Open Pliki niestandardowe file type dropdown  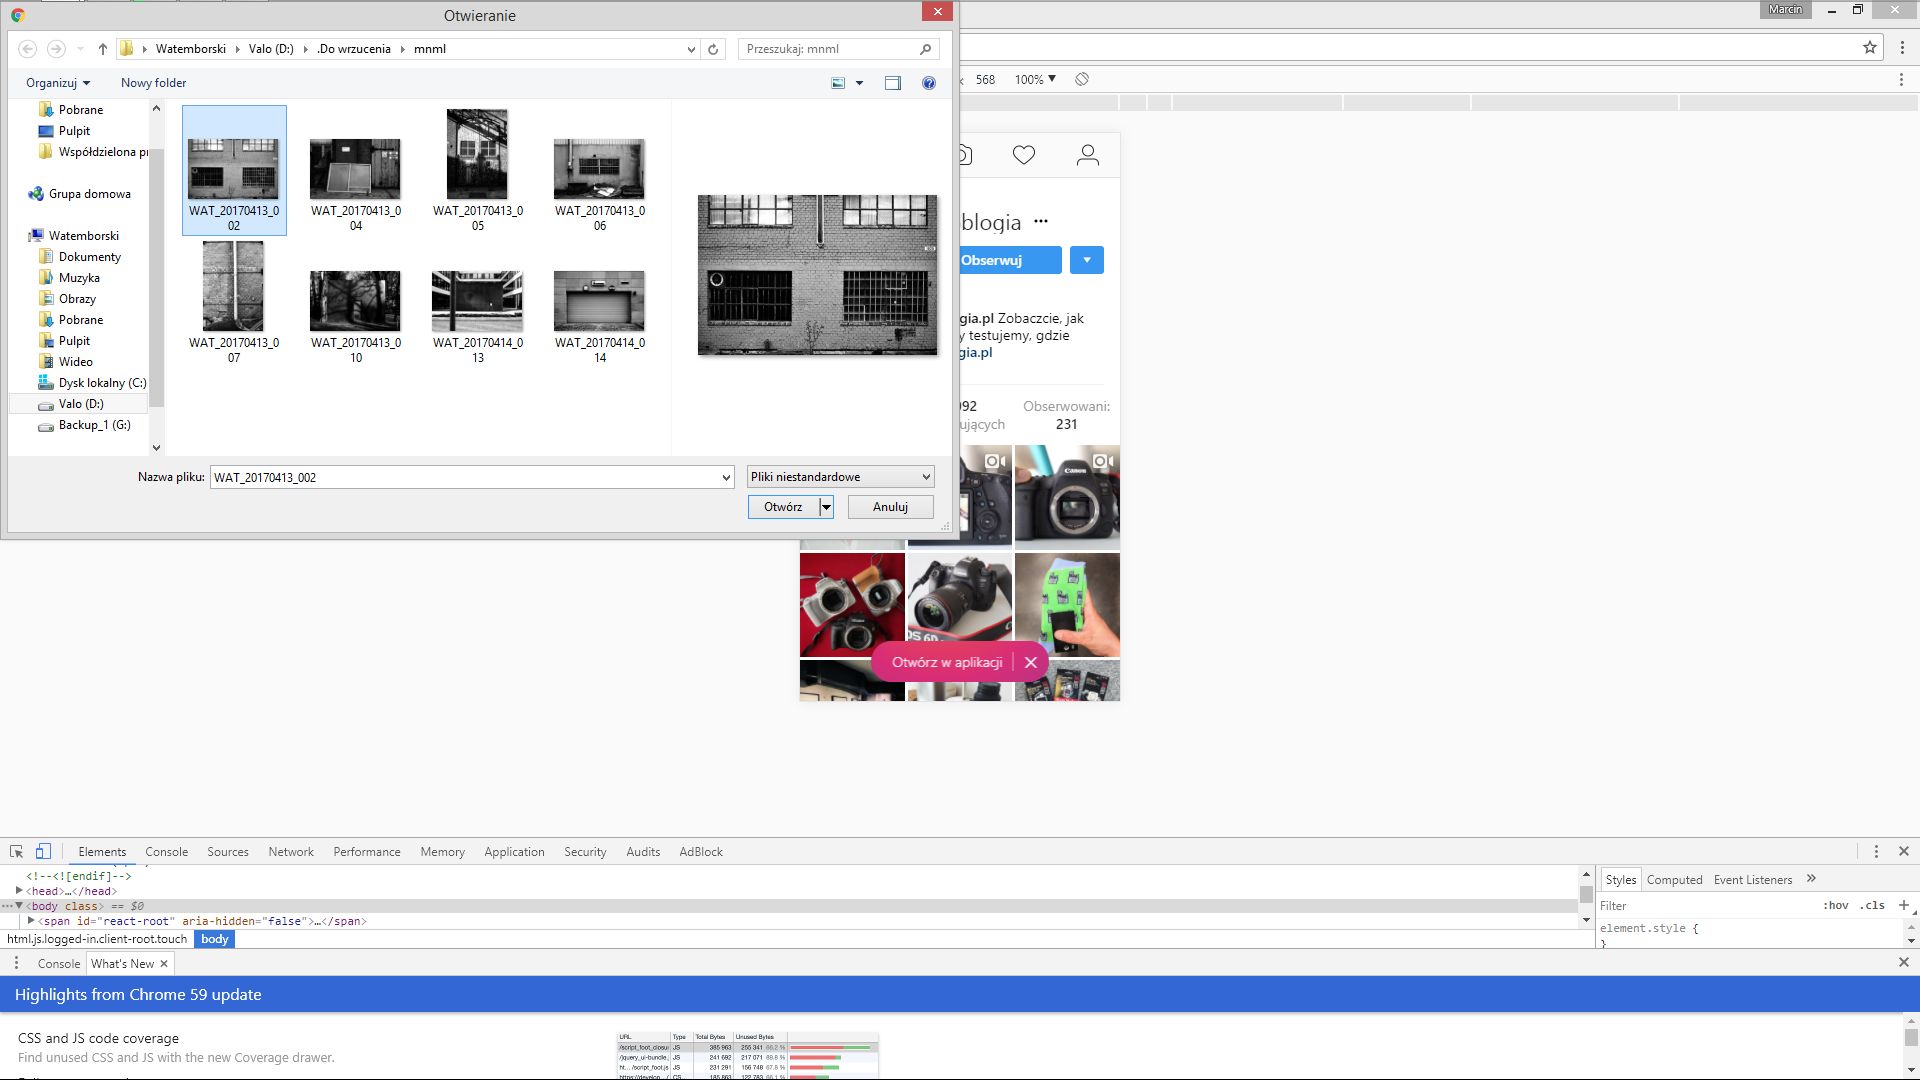pyautogui.click(x=840, y=477)
